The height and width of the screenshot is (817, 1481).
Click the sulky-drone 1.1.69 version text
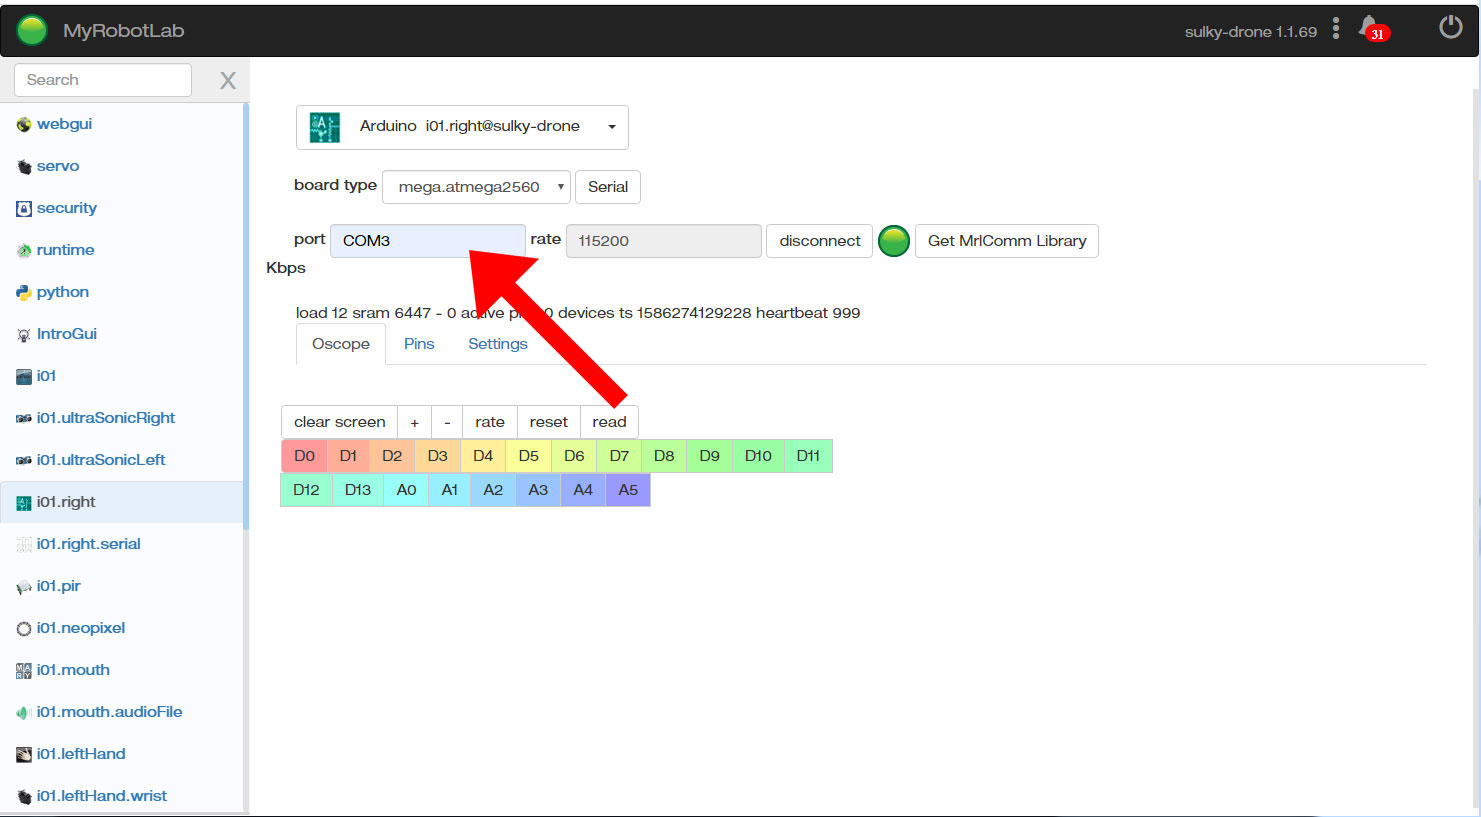coord(1251,32)
